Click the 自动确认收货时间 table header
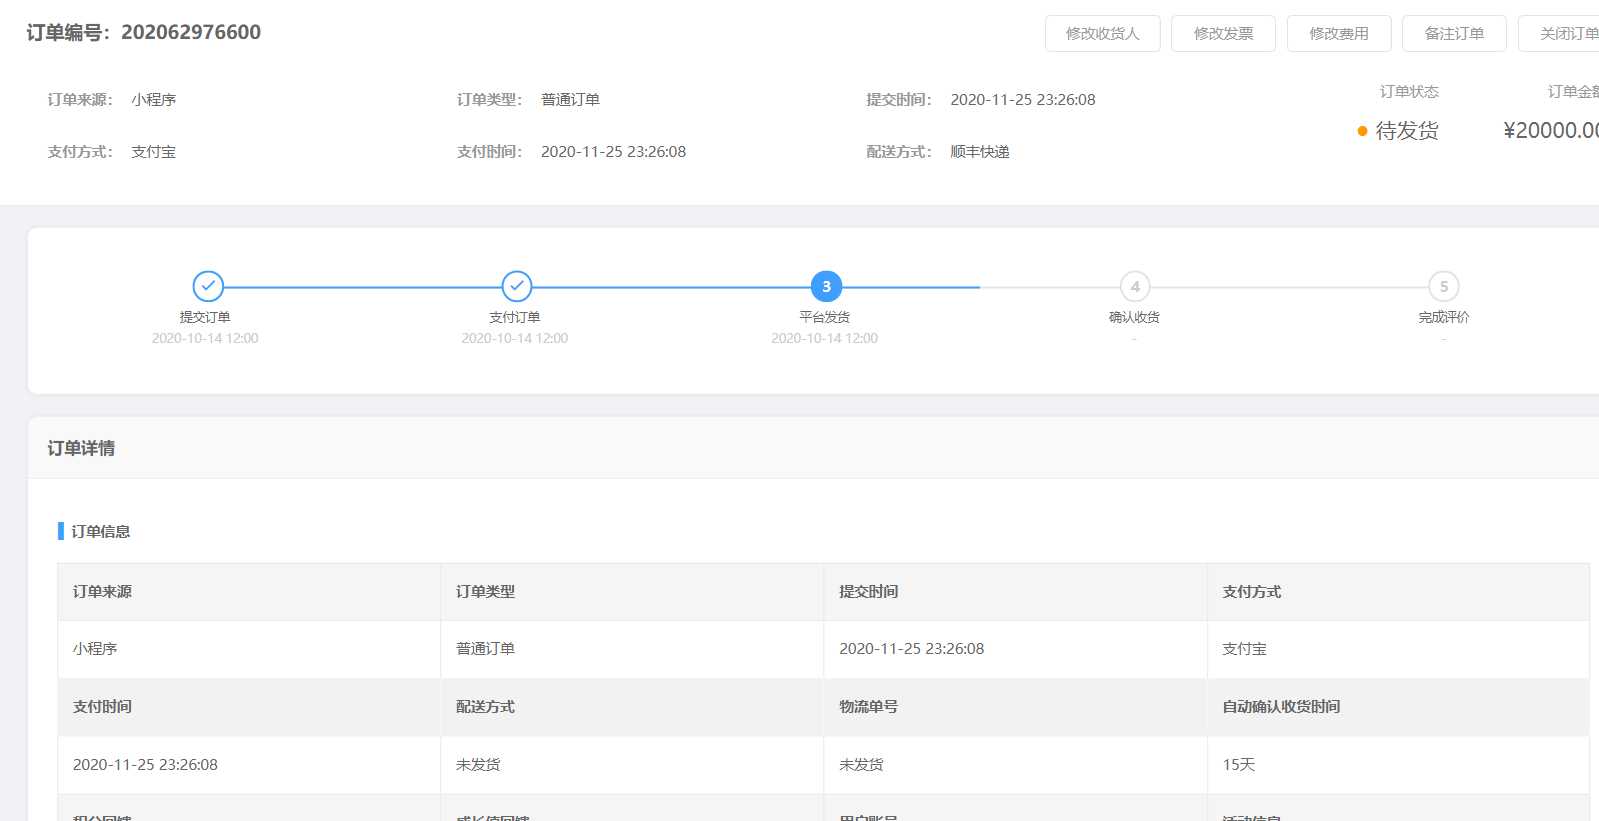The image size is (1599, 821). coord(1281,707)
